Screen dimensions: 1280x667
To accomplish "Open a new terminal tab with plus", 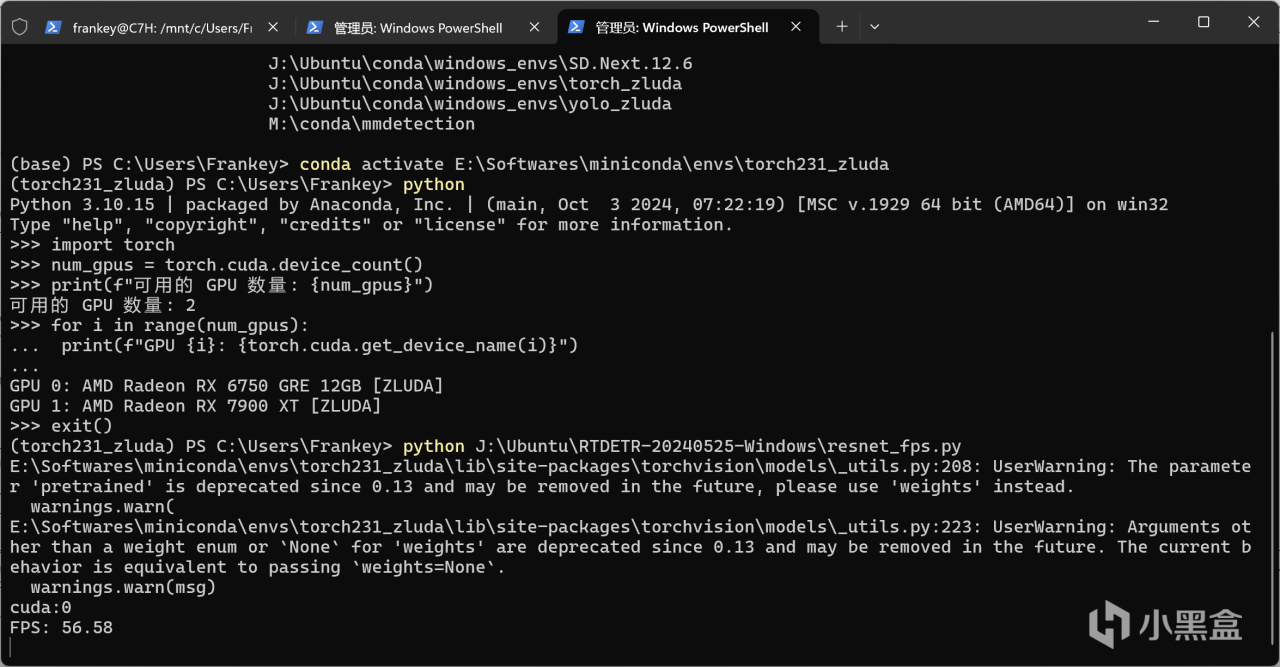I will coord(842,27).
